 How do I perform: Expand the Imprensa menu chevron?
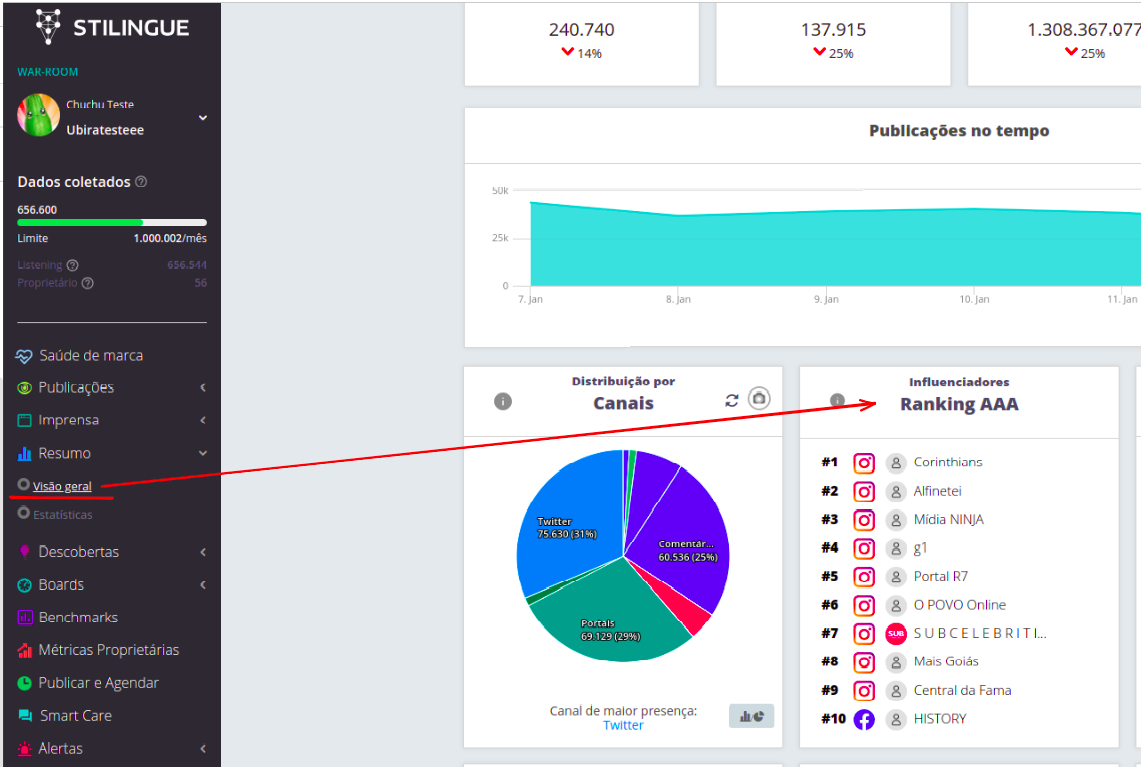(x=203, y=420)
